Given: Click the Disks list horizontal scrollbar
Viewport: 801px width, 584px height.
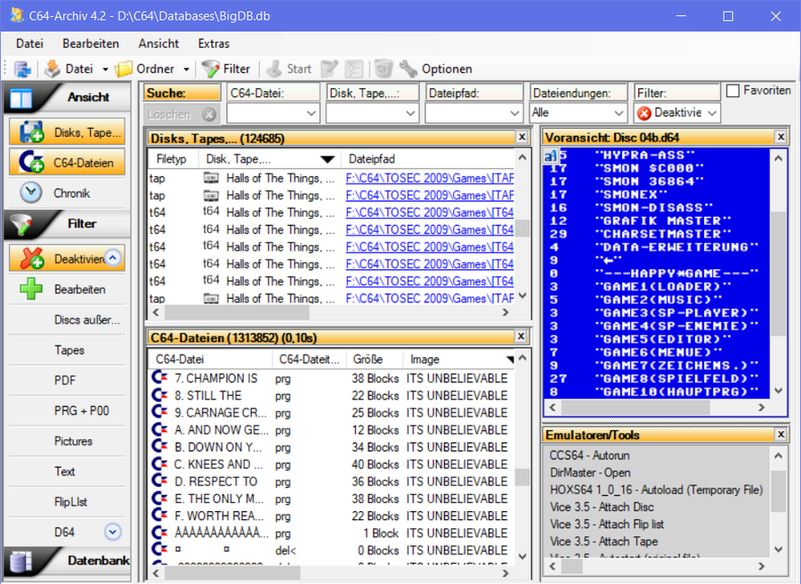Looking at the screenshot, I should coord(331,312).
